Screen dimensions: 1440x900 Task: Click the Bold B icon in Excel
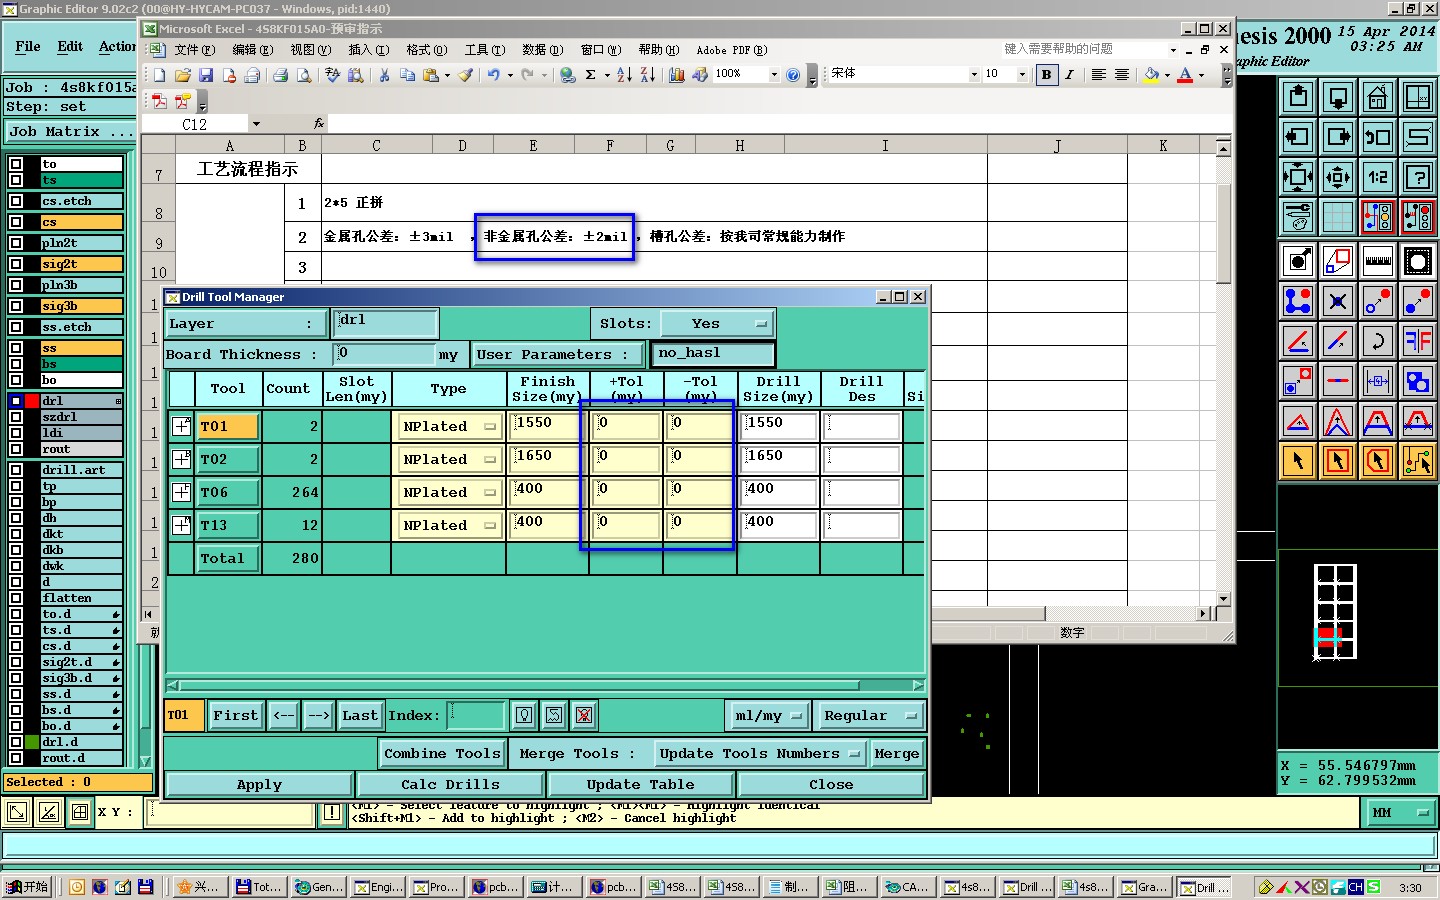pos(1047,75)
